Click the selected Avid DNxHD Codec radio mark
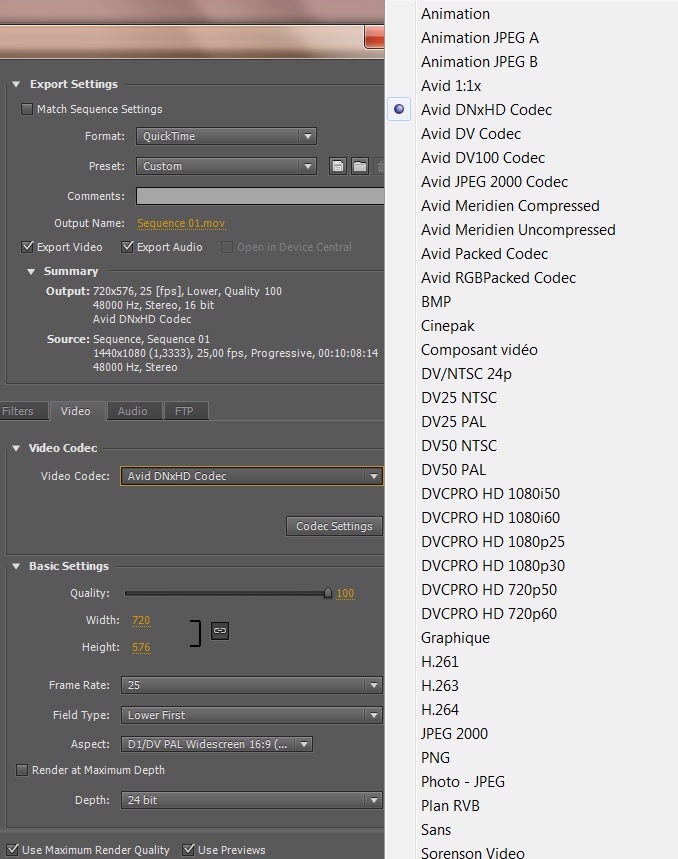 [x=399, y=109]
